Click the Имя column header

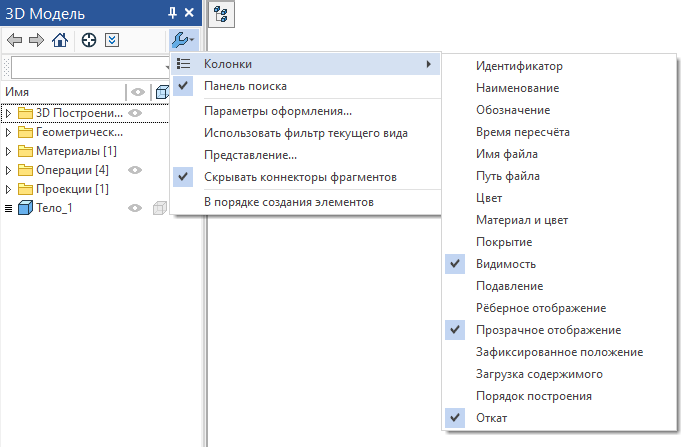(x=60, y=92)
